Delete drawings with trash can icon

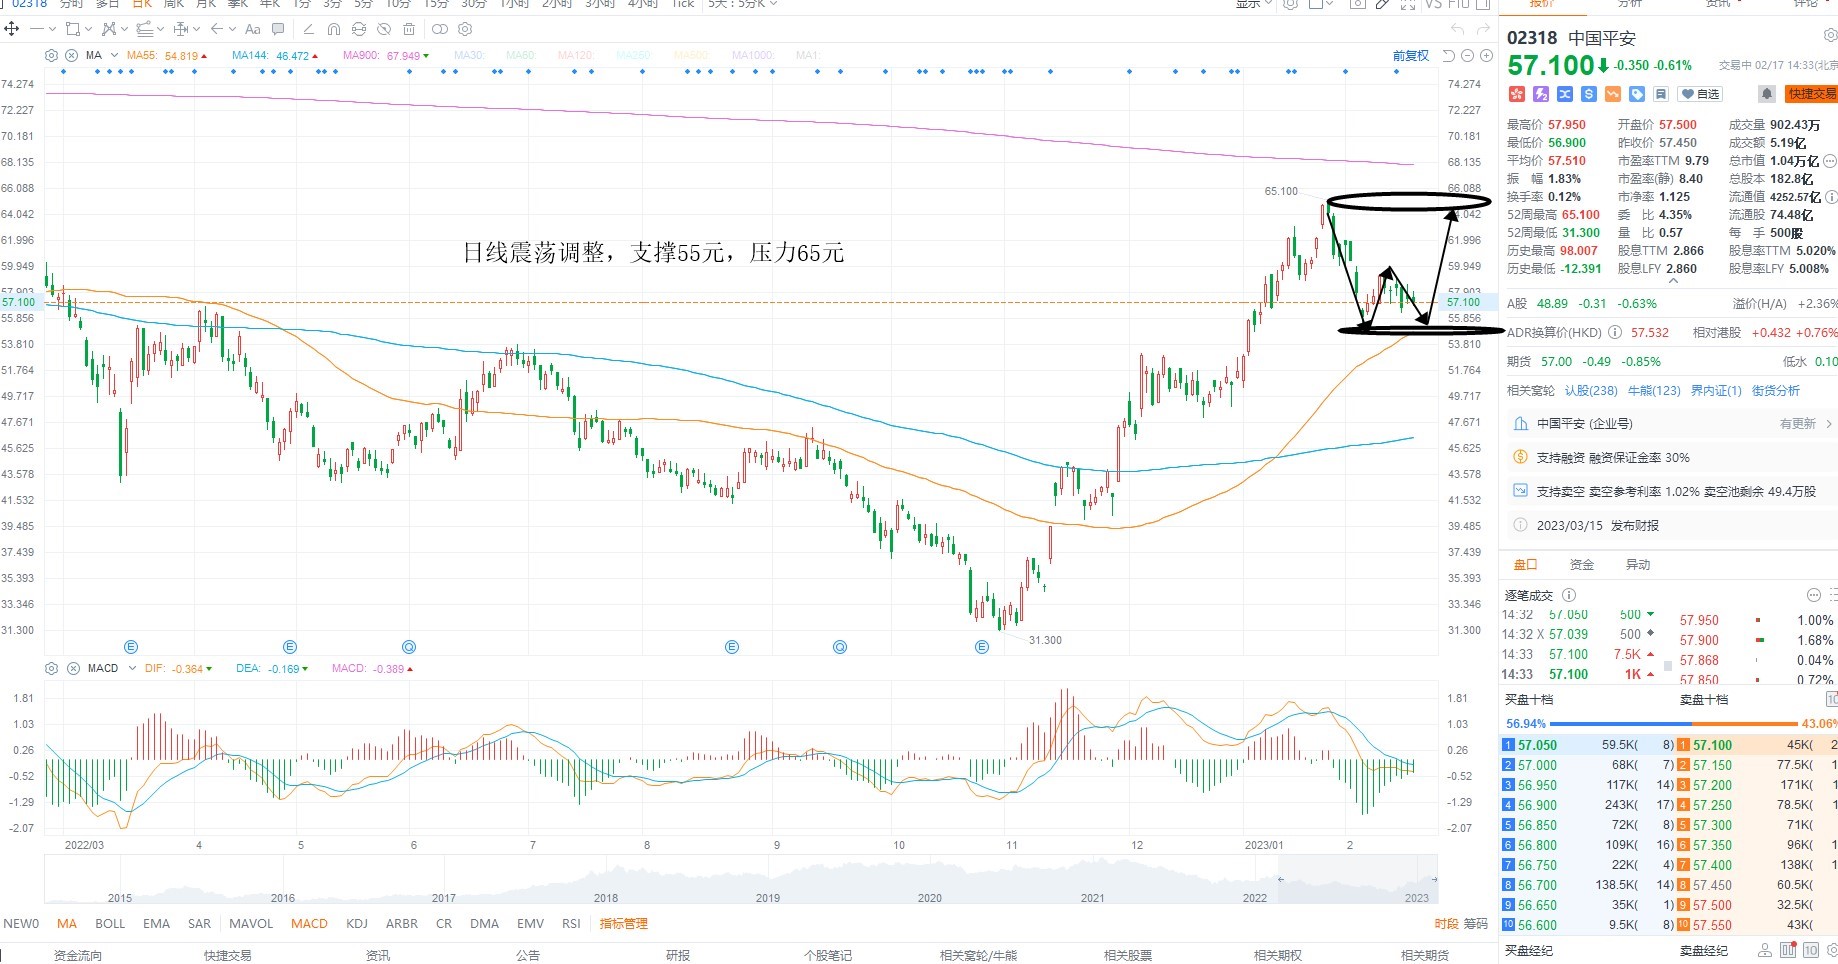point(409,29)
